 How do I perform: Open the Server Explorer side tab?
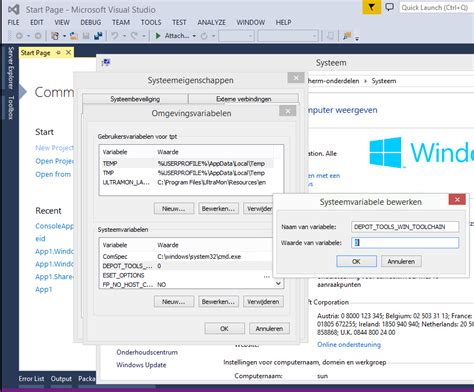click(11, 68)
